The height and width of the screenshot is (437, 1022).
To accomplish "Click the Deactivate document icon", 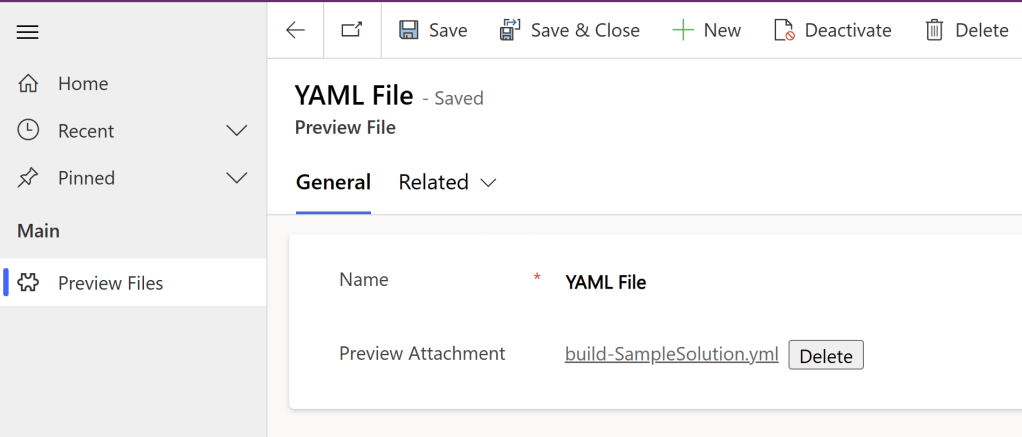I will (784, 30).
